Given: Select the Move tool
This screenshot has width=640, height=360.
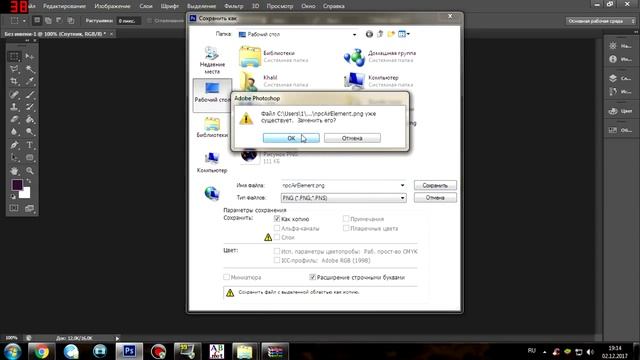Looking at the screenshot, I should pyautogui.click(x=30, y=56).
